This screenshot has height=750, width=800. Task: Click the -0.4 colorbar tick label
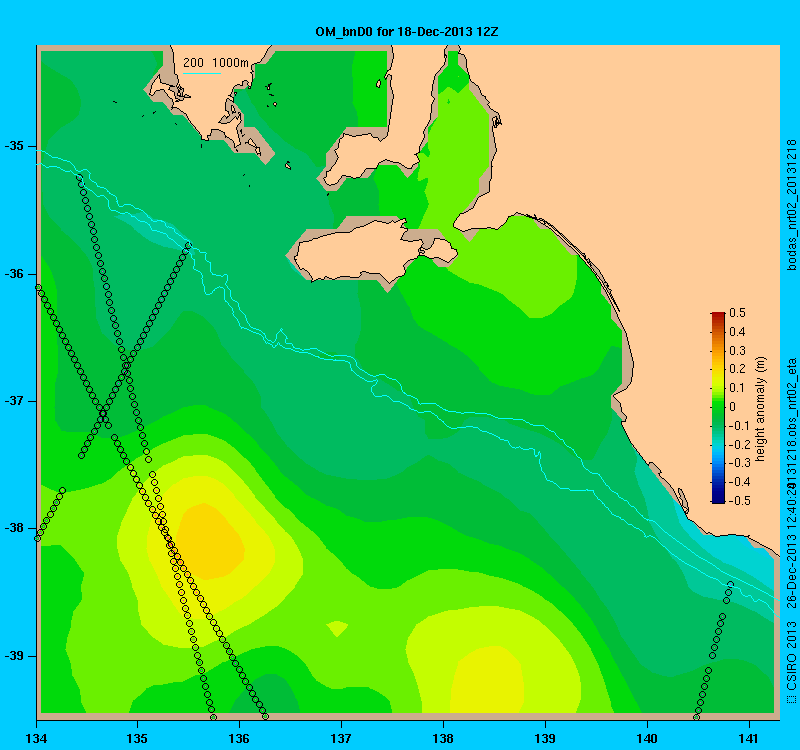pyautogui.click(x=738, y=482)
